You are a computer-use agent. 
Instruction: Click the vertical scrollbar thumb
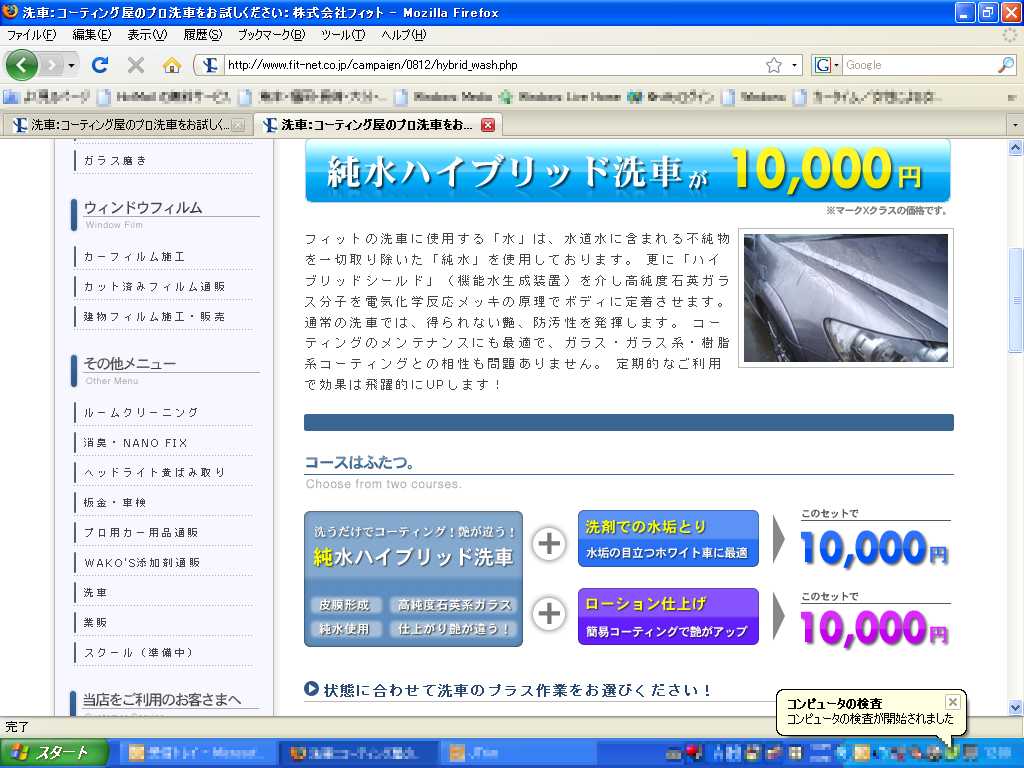(1016, 300)
